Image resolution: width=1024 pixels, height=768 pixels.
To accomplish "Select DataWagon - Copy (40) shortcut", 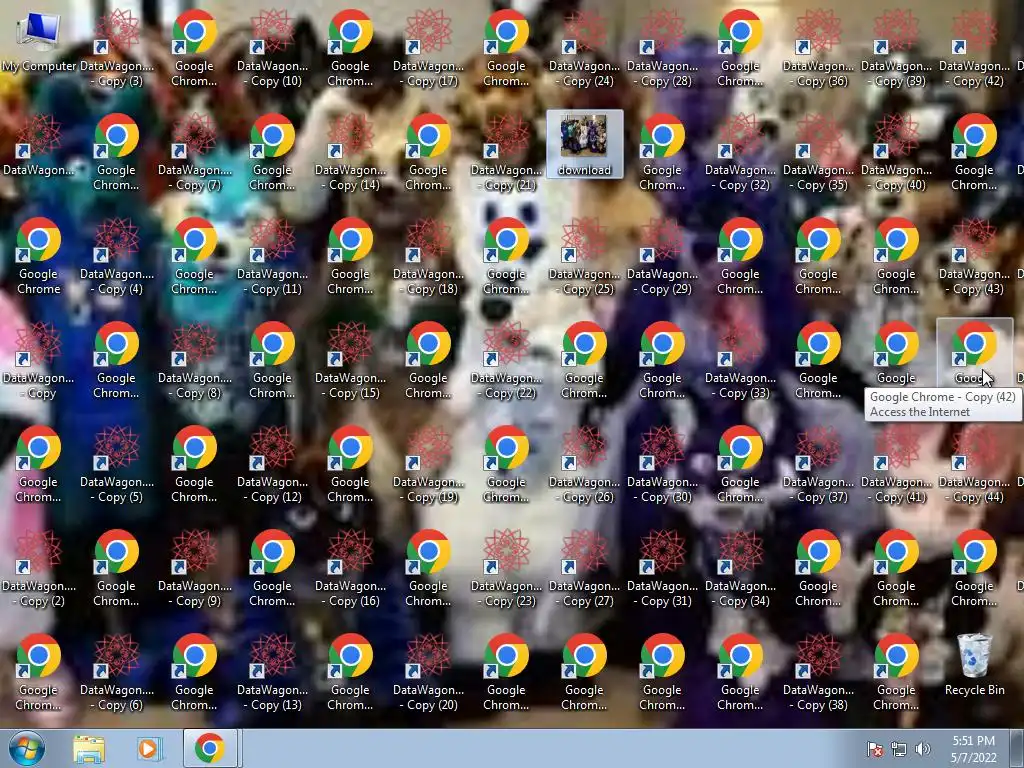I will tap(897, 151).
